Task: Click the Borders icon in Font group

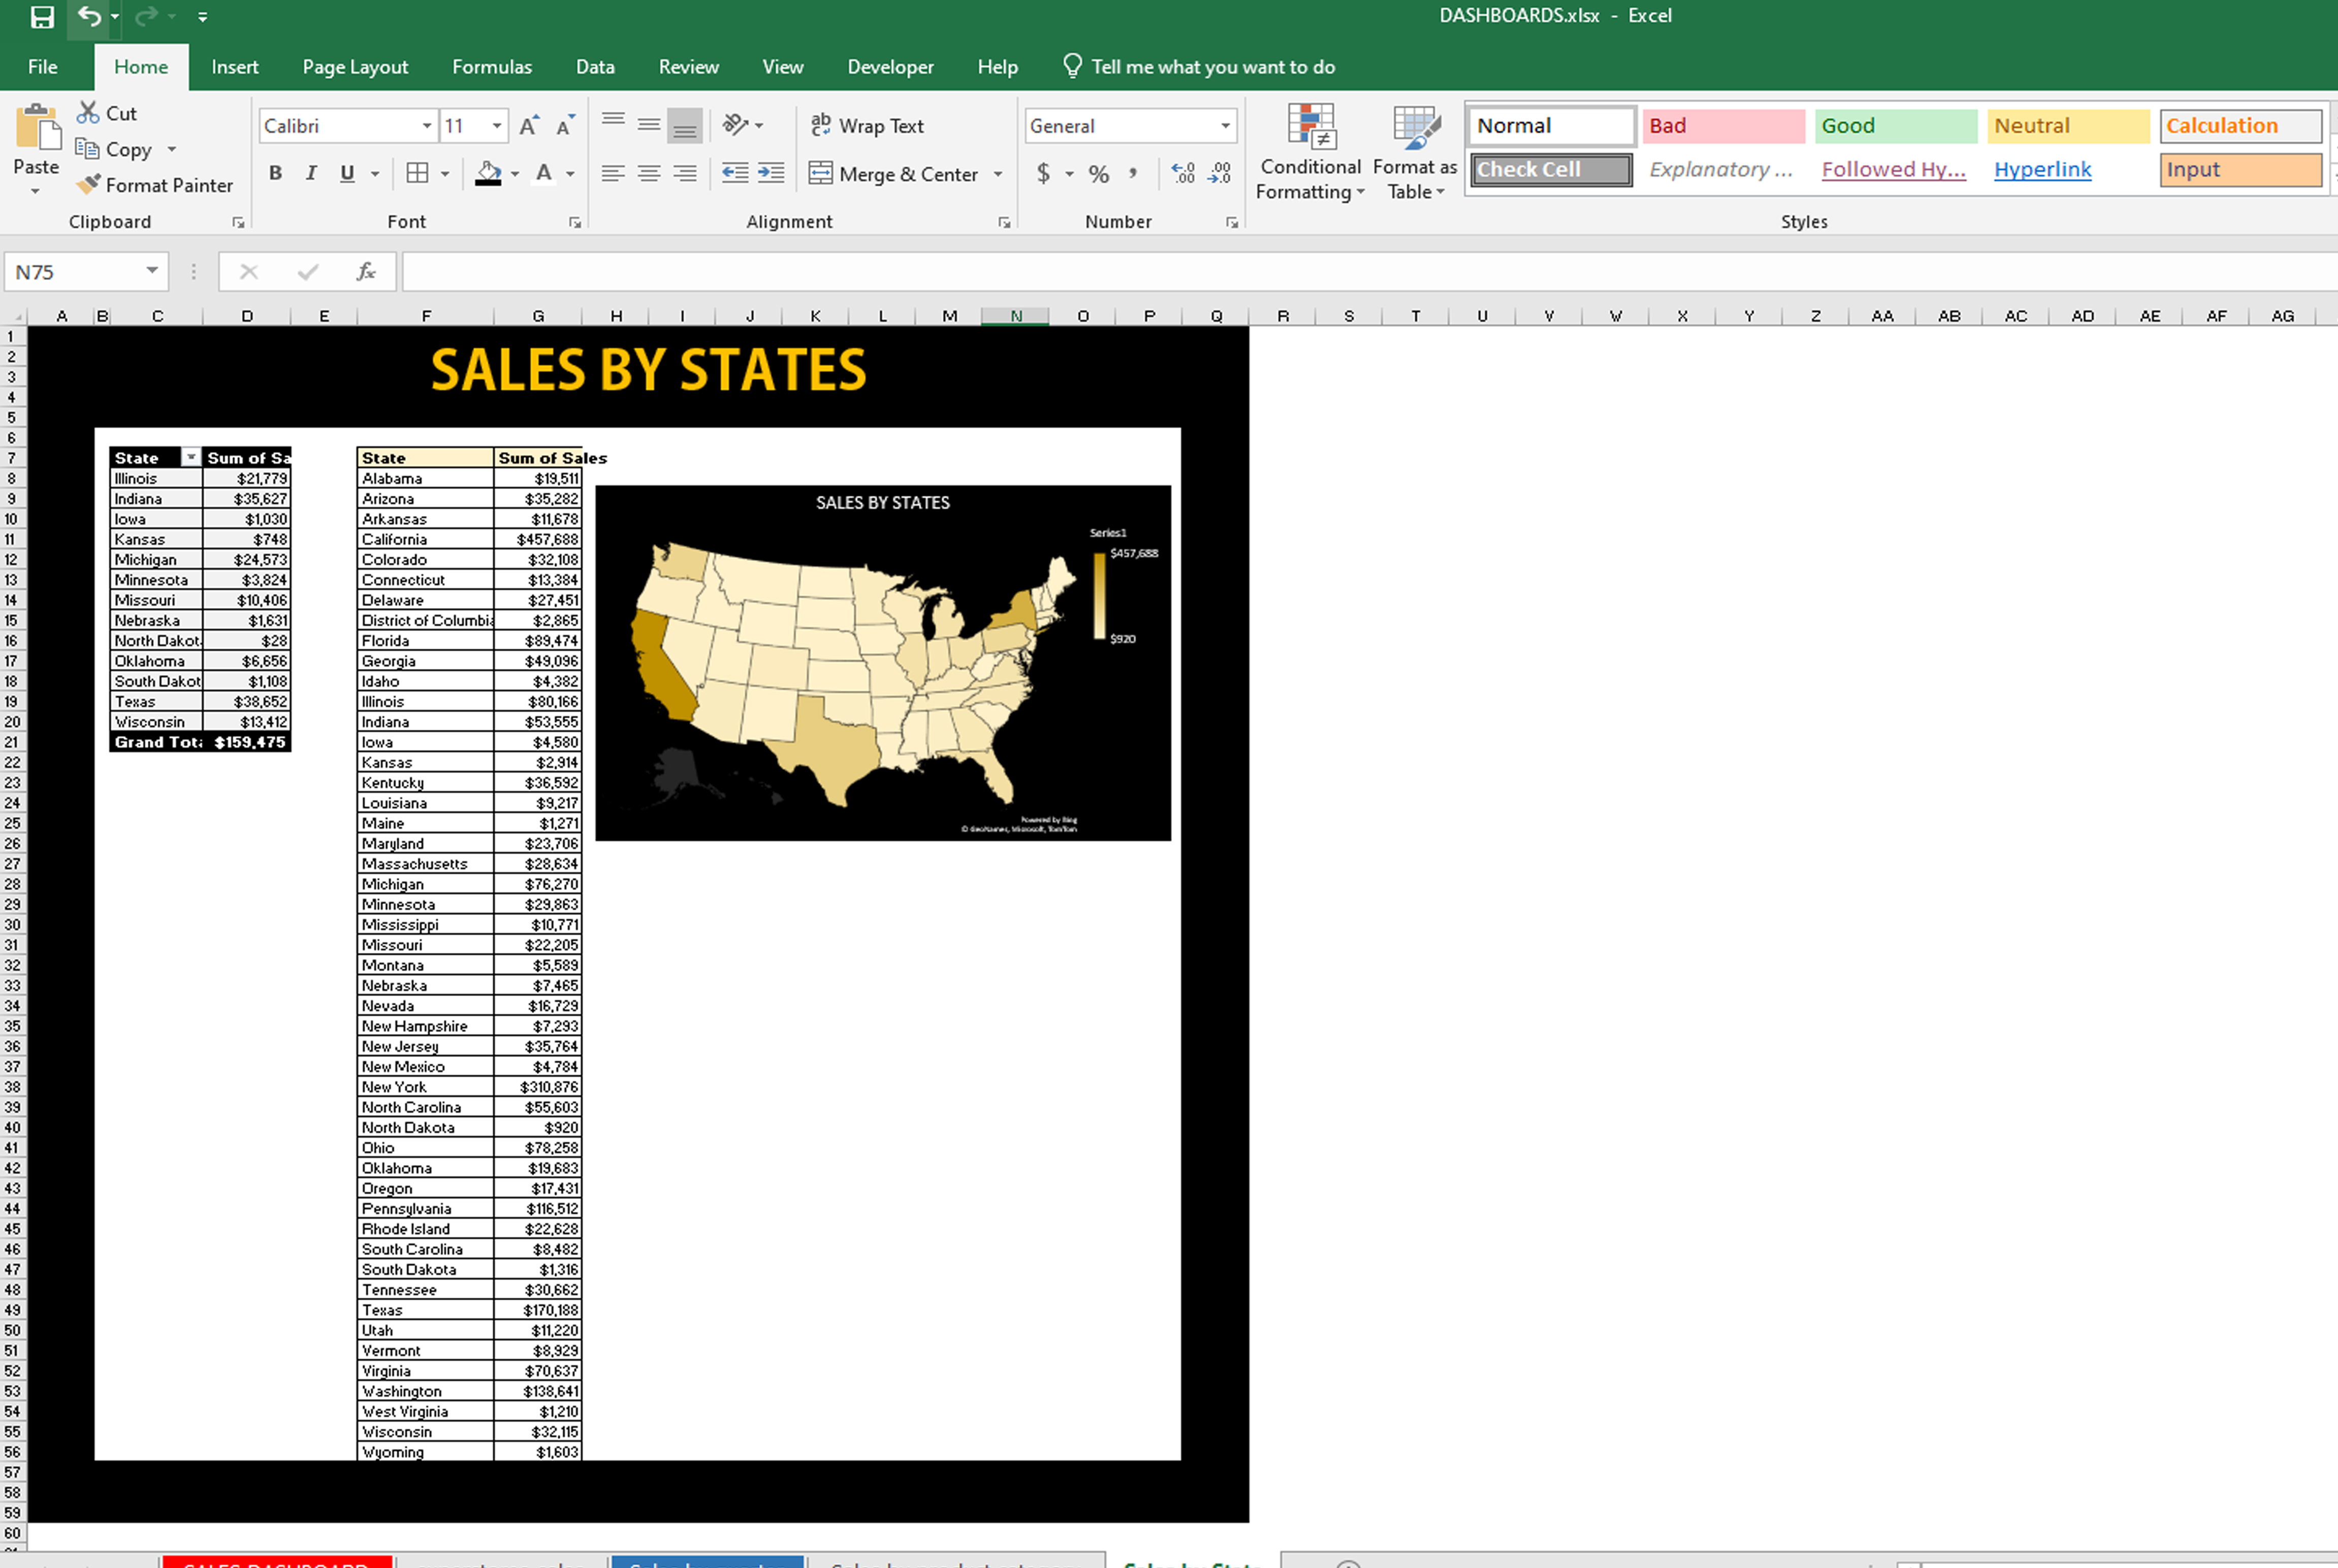Action: (418, 173)
